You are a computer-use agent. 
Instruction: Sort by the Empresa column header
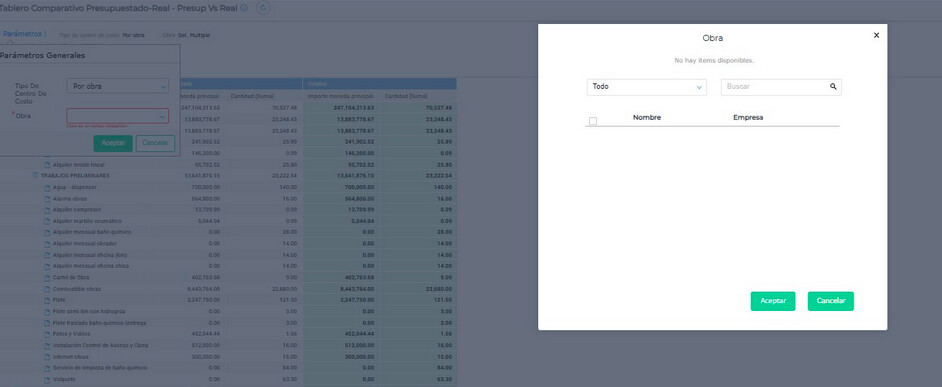click(748, 118)
